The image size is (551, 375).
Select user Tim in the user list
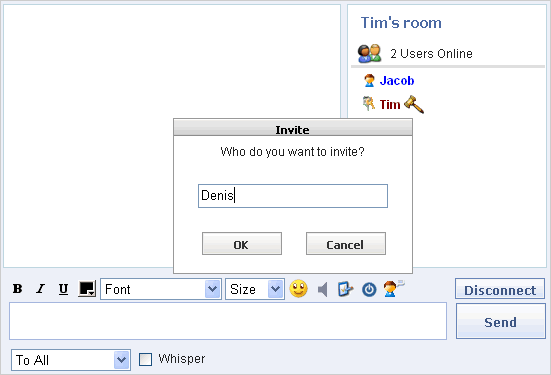click(390, 105)
